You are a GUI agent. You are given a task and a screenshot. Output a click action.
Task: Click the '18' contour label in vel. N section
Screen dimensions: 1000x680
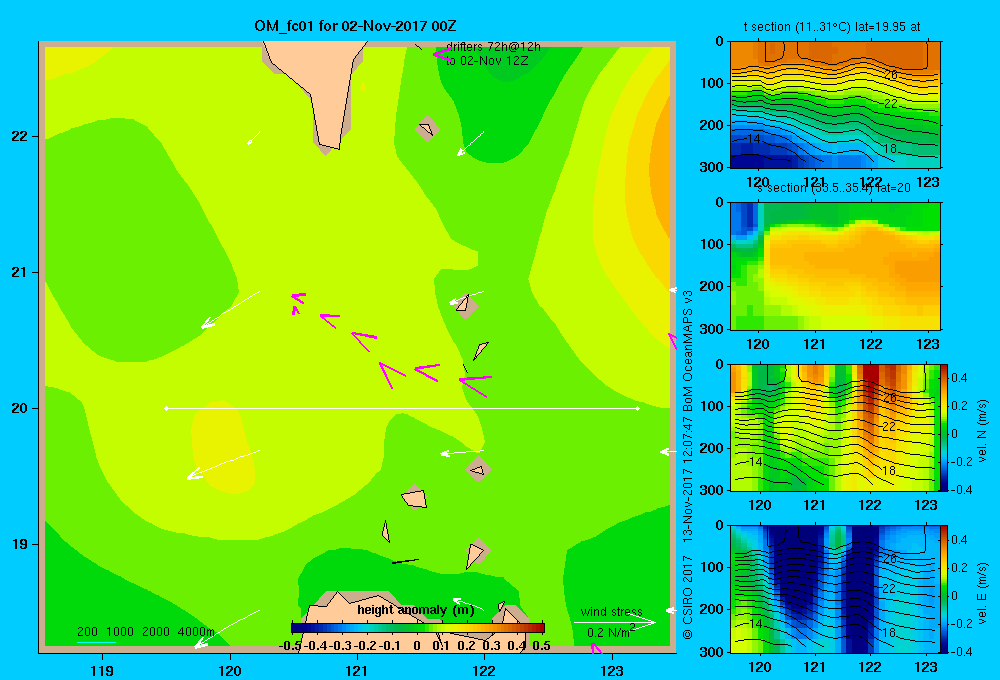[888, 471]
